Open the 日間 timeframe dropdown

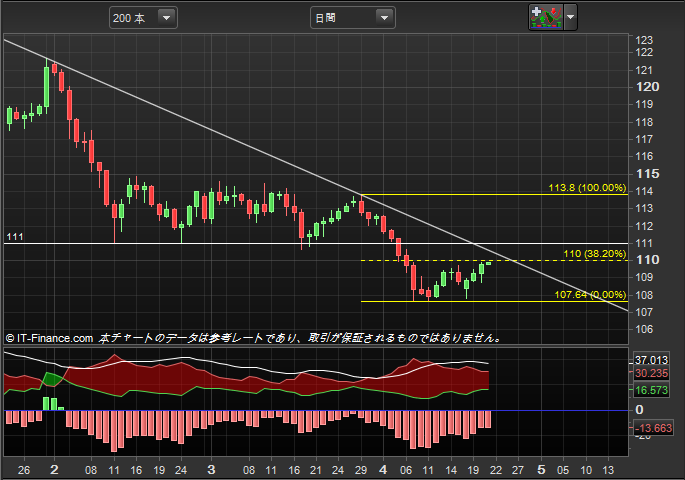353,18
